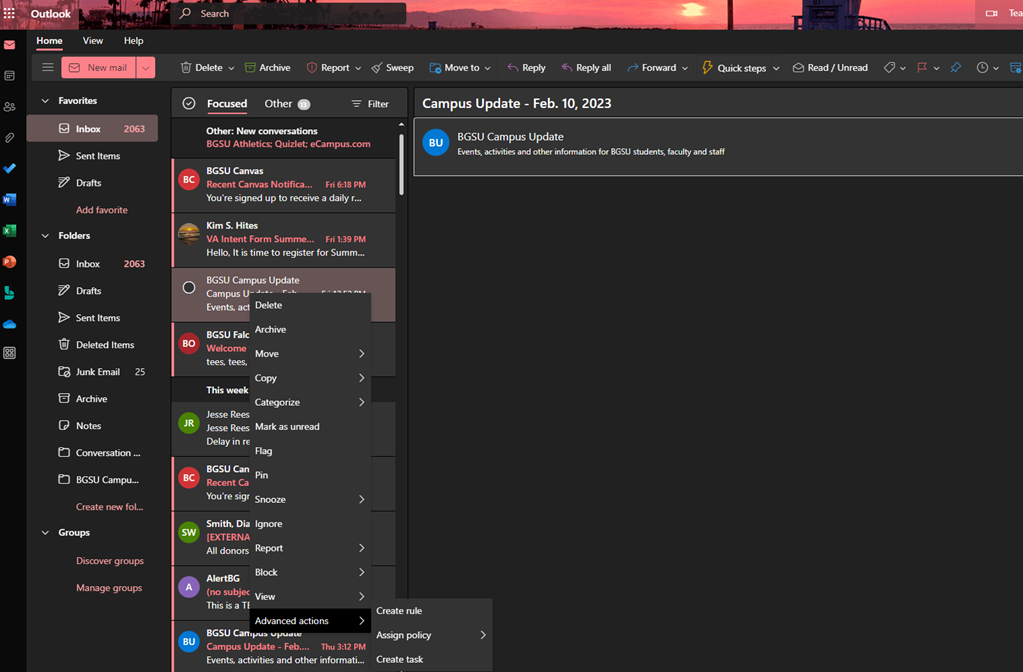Open OneDrive cloud icon in rail
Viewport: 1023px width, 672px height.
pyautogui.click(x=9, y=324)
